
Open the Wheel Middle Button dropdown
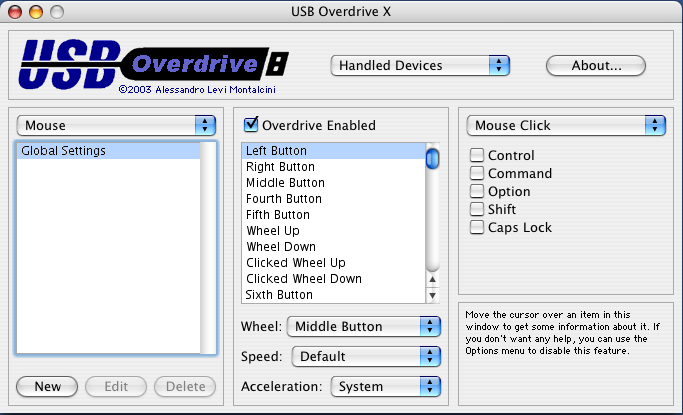point(364,327)
